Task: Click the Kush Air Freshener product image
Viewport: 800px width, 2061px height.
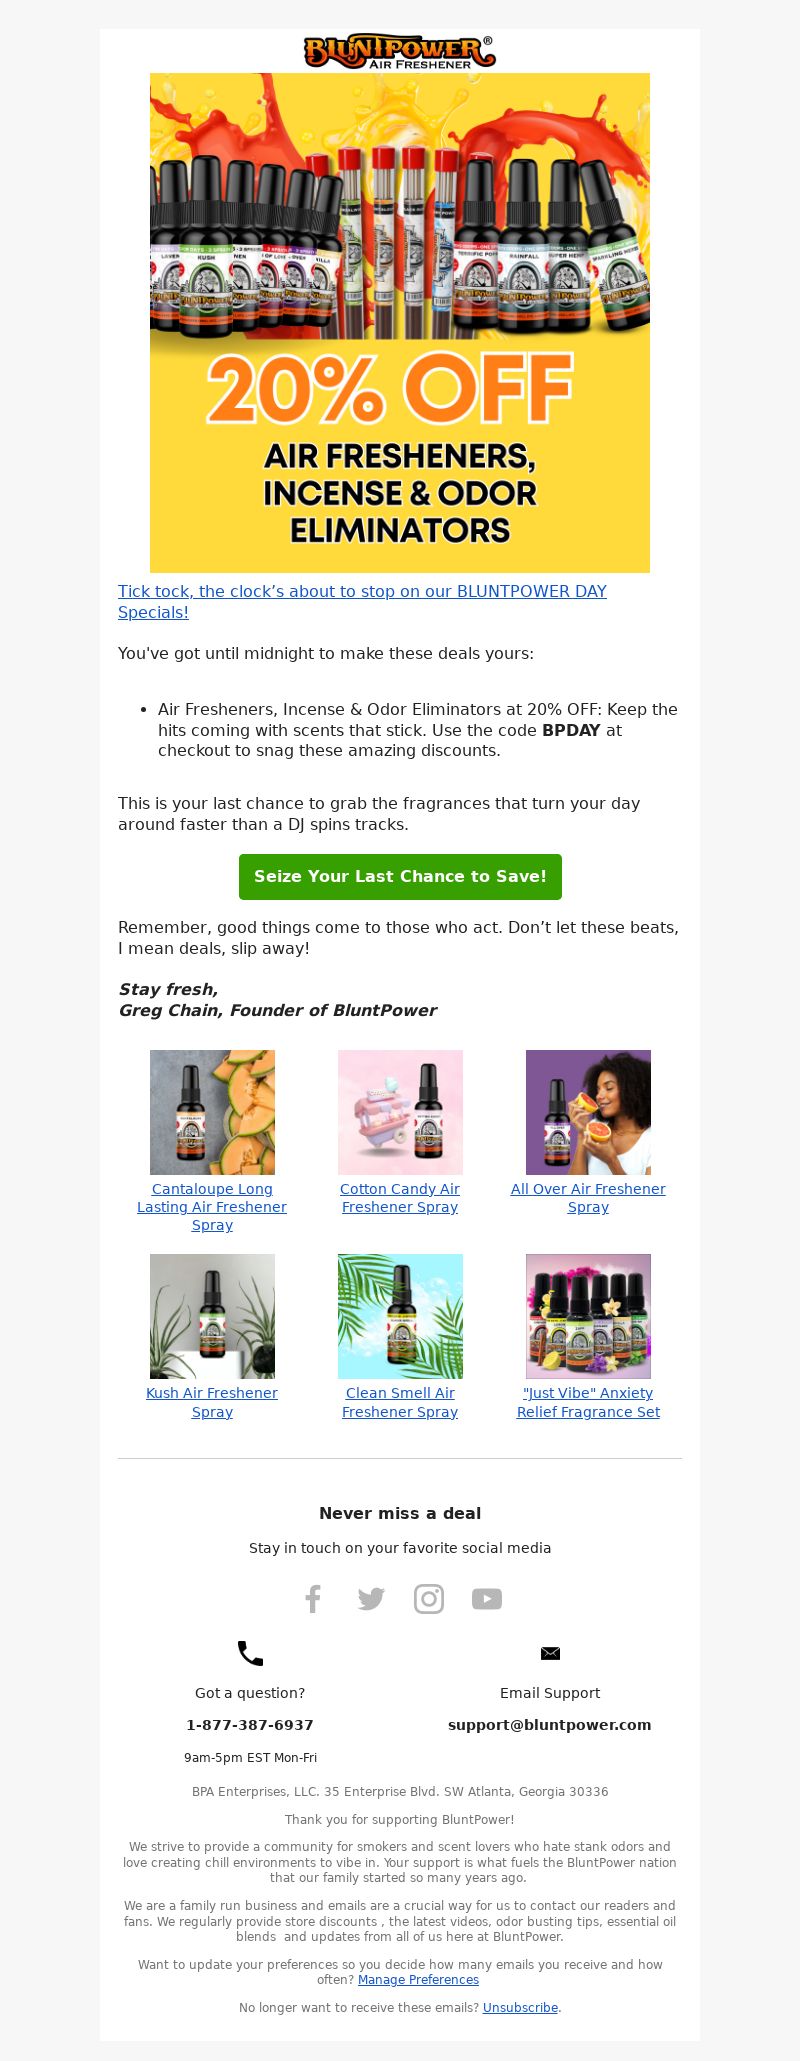Action: tap(212, 1316)
